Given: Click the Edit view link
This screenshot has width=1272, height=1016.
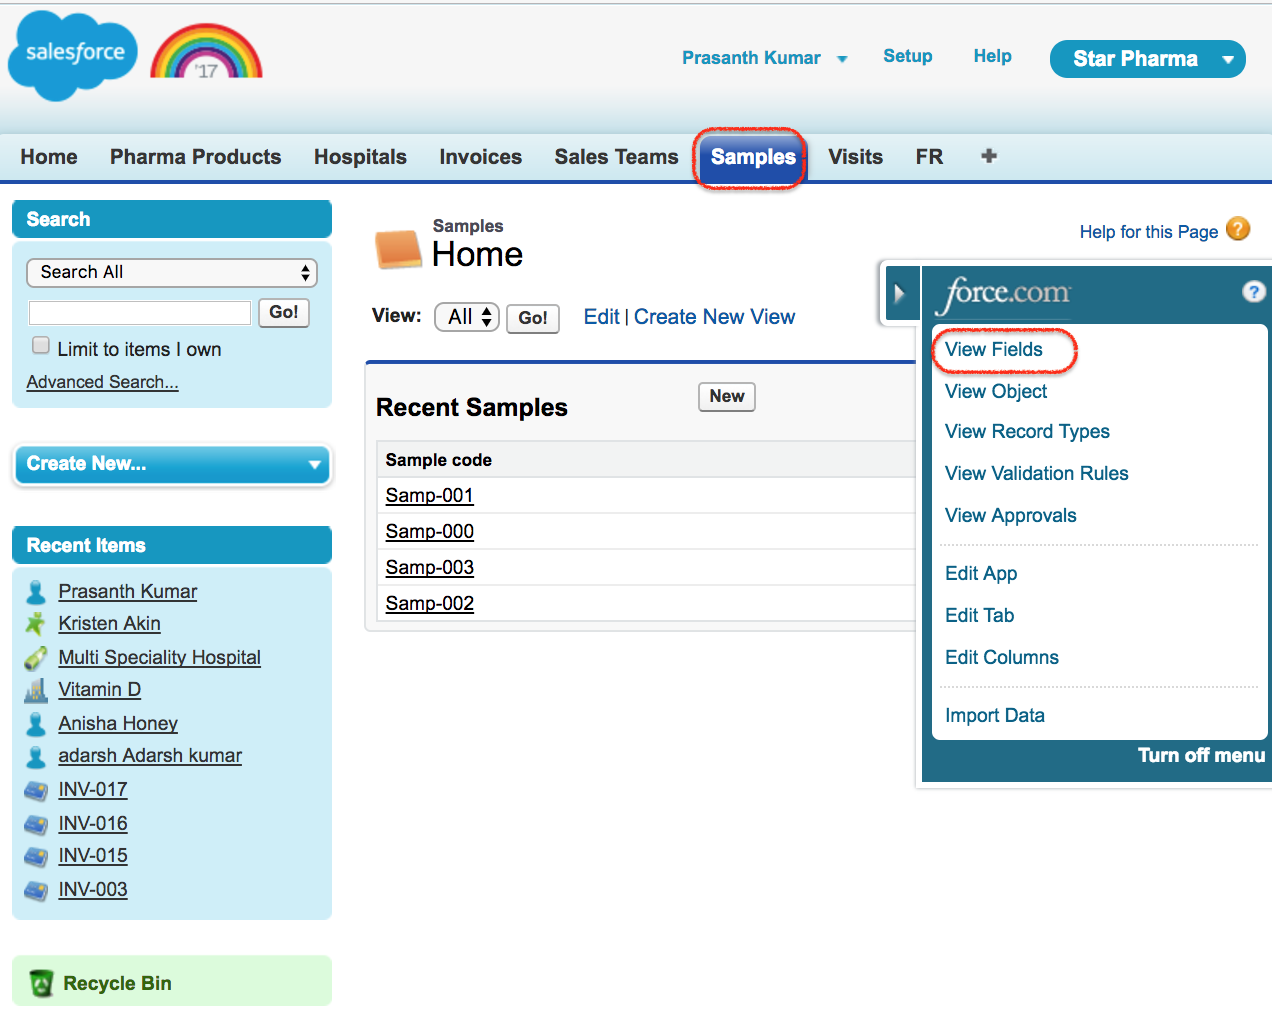Looking at the screenshot, I should pos(601,317).
